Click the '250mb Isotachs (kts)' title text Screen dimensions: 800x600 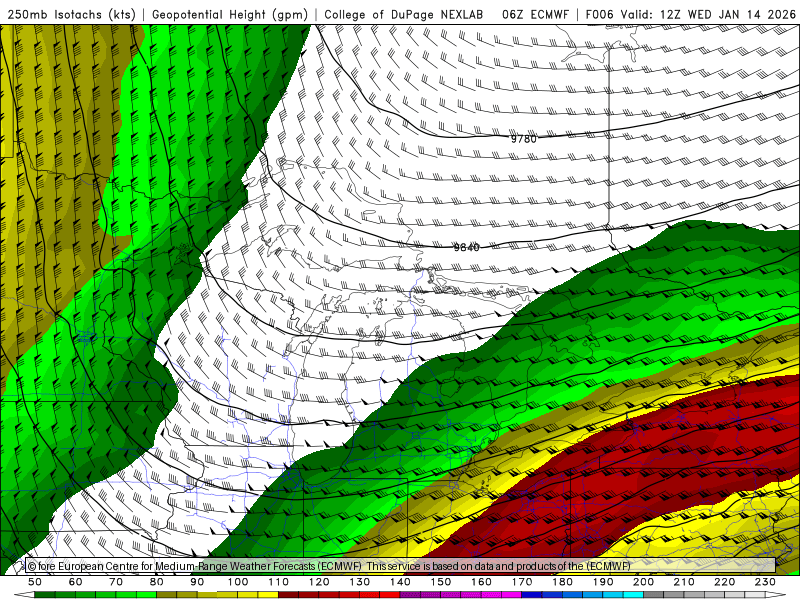tap(72, 15)
